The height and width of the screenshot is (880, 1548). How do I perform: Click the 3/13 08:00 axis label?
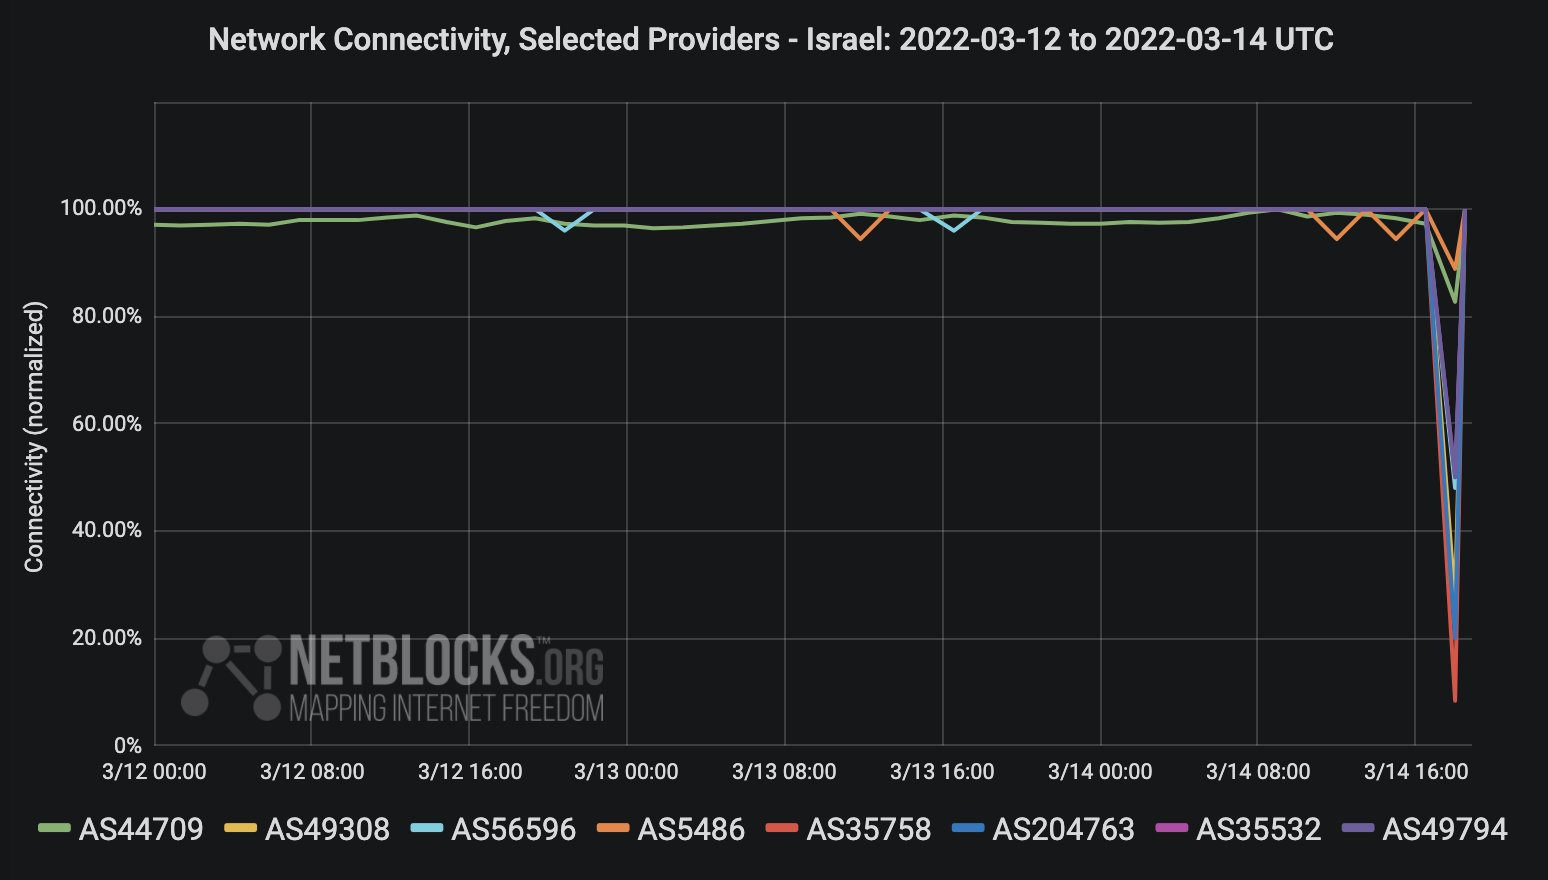(784, 771)
